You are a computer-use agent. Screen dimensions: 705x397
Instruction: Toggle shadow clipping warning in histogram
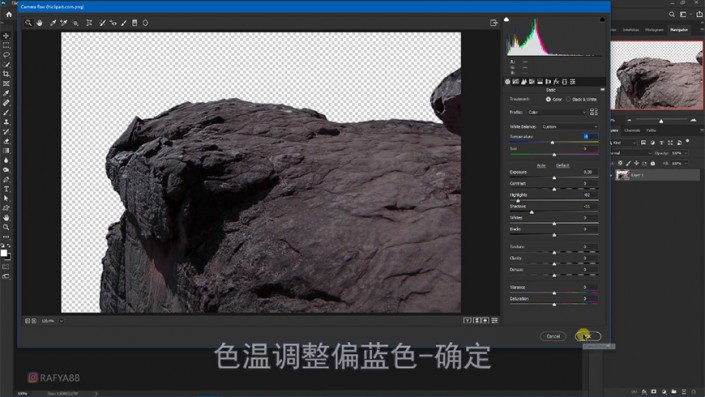point(507,19)
